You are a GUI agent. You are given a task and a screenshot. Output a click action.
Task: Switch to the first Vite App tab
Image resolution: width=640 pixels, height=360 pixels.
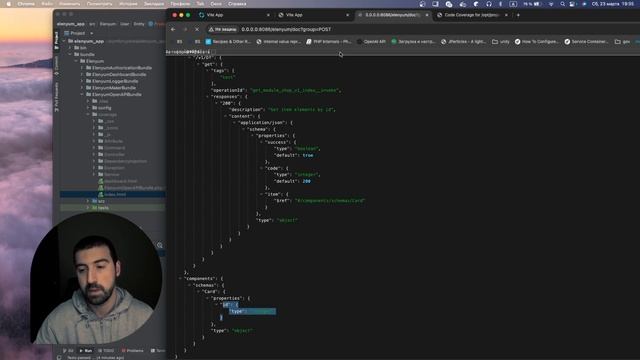click(234, 15)
